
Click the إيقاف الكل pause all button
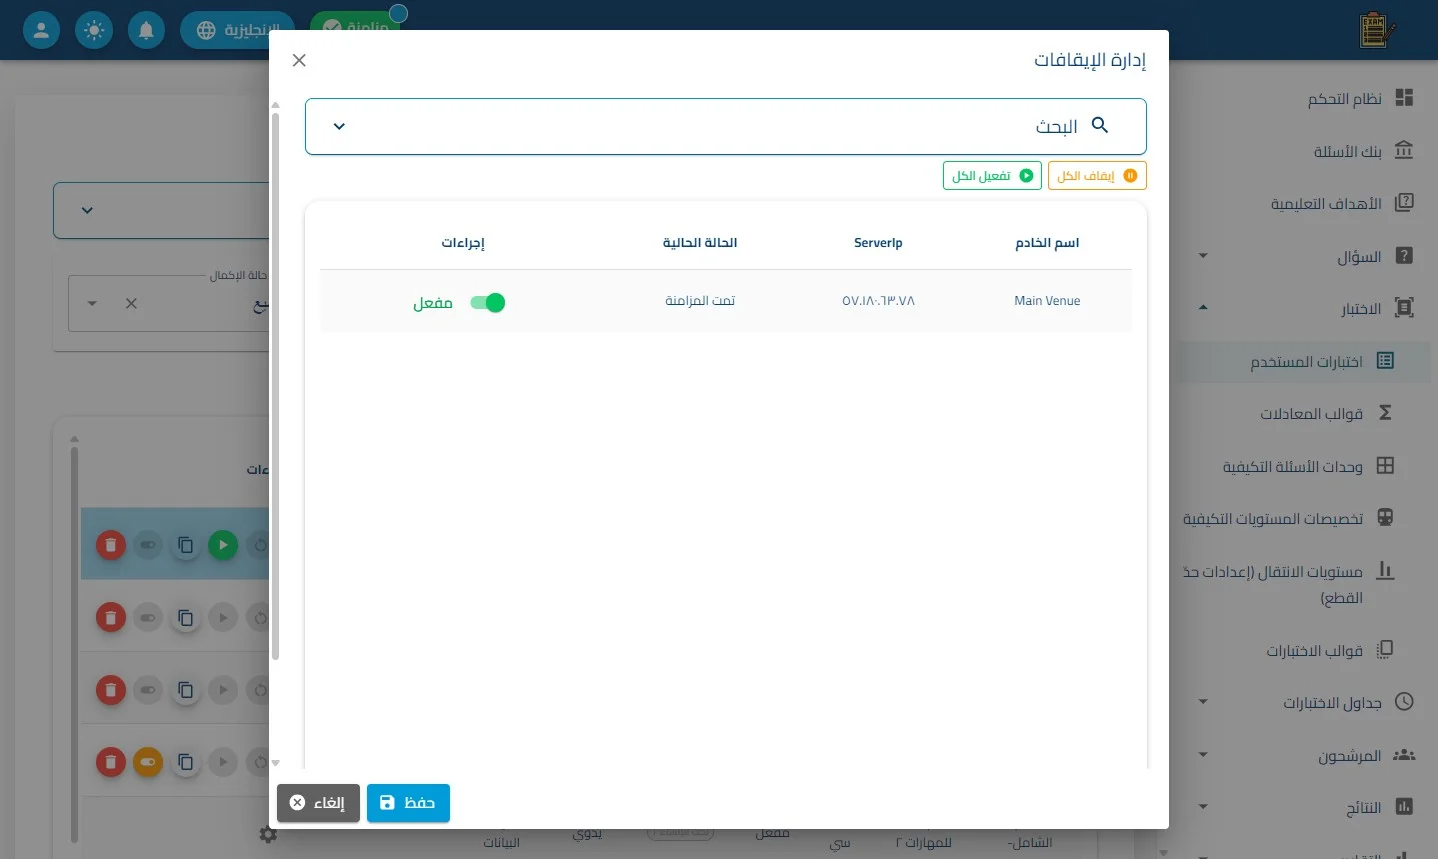click(1097, 175)
